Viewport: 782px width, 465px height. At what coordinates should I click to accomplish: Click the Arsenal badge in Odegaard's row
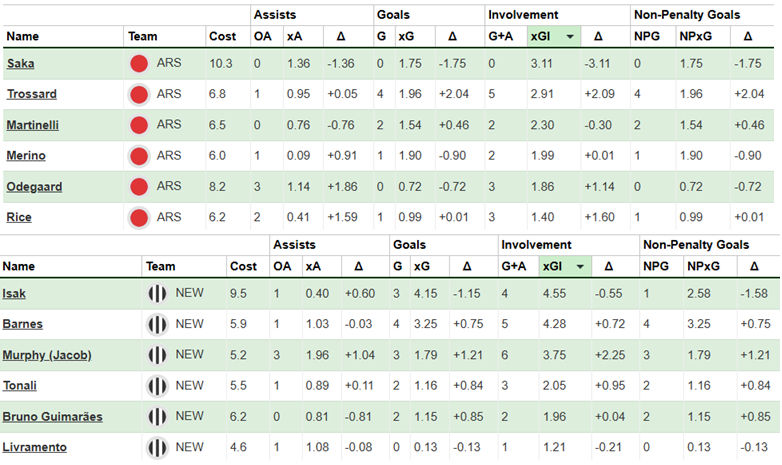click(139, 187)
